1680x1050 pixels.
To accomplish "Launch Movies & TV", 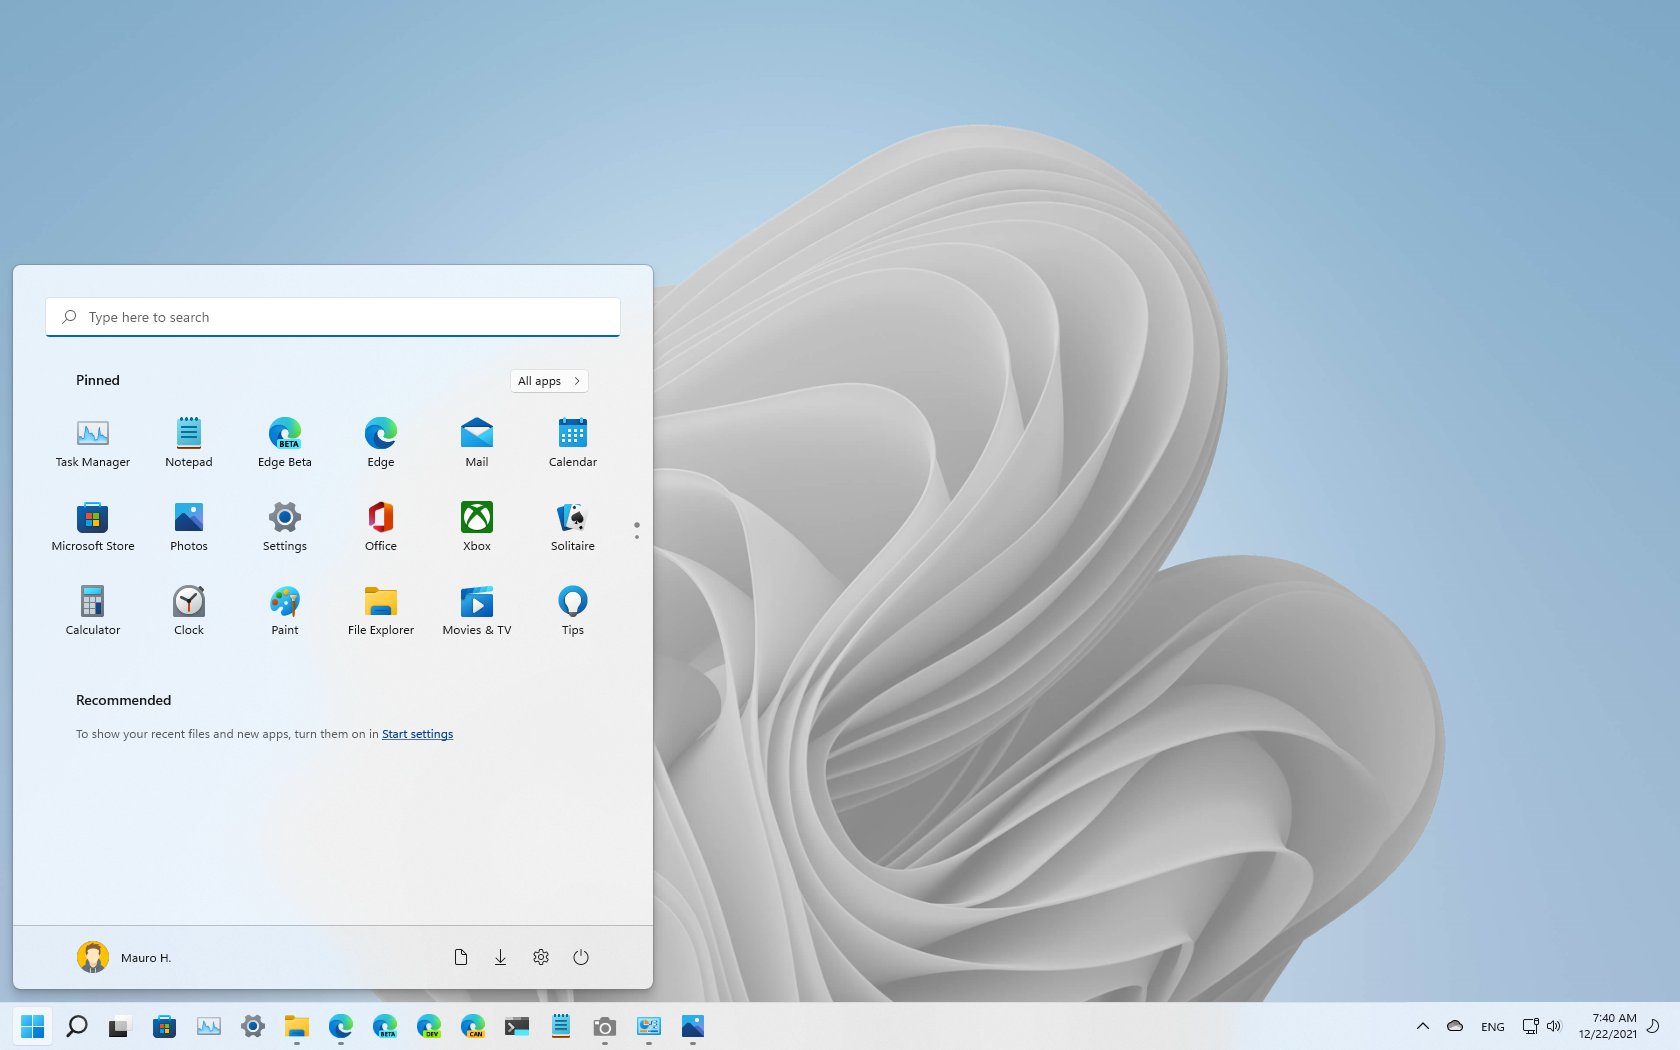I will 477,610.
